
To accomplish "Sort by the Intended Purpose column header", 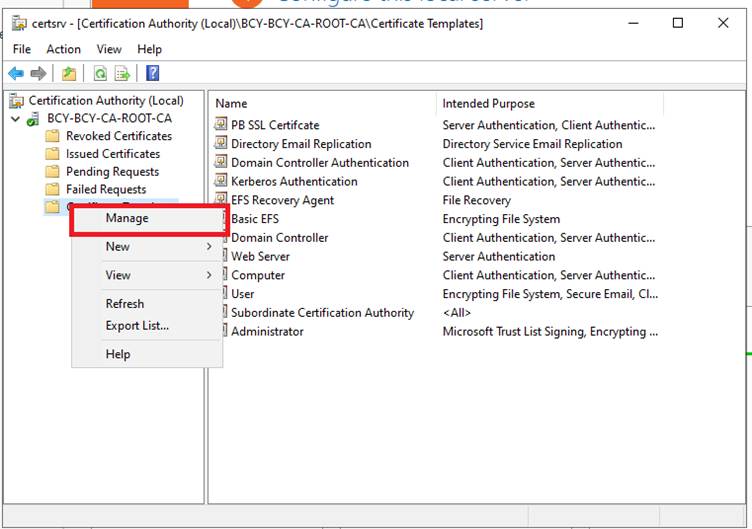I will (488, 103).
